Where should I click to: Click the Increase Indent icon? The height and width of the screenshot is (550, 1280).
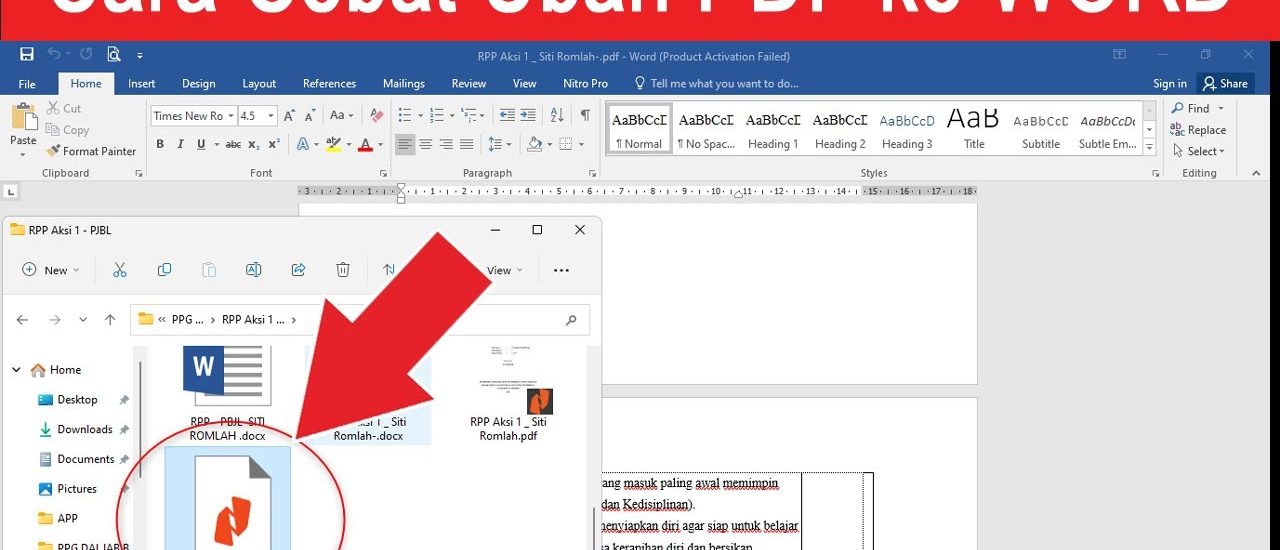tap(528, 116)
